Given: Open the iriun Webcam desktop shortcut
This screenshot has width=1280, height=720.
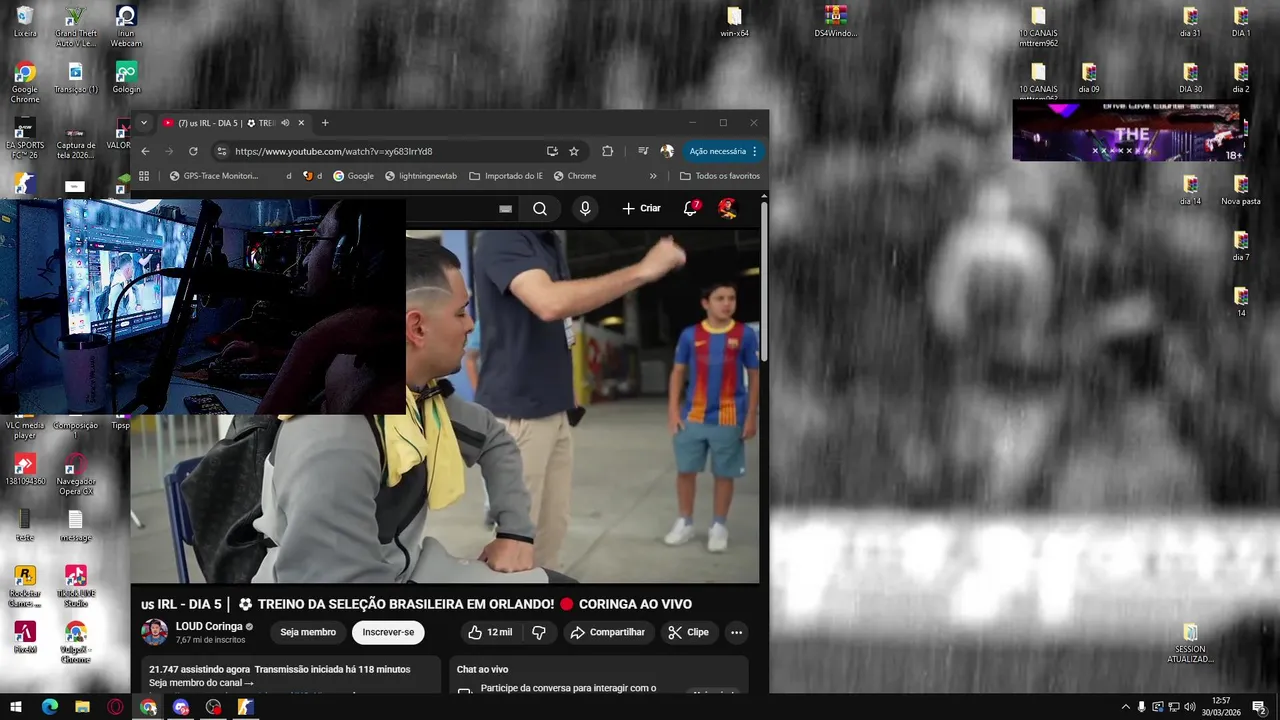Looking at the screenshot, I should 126,27.
